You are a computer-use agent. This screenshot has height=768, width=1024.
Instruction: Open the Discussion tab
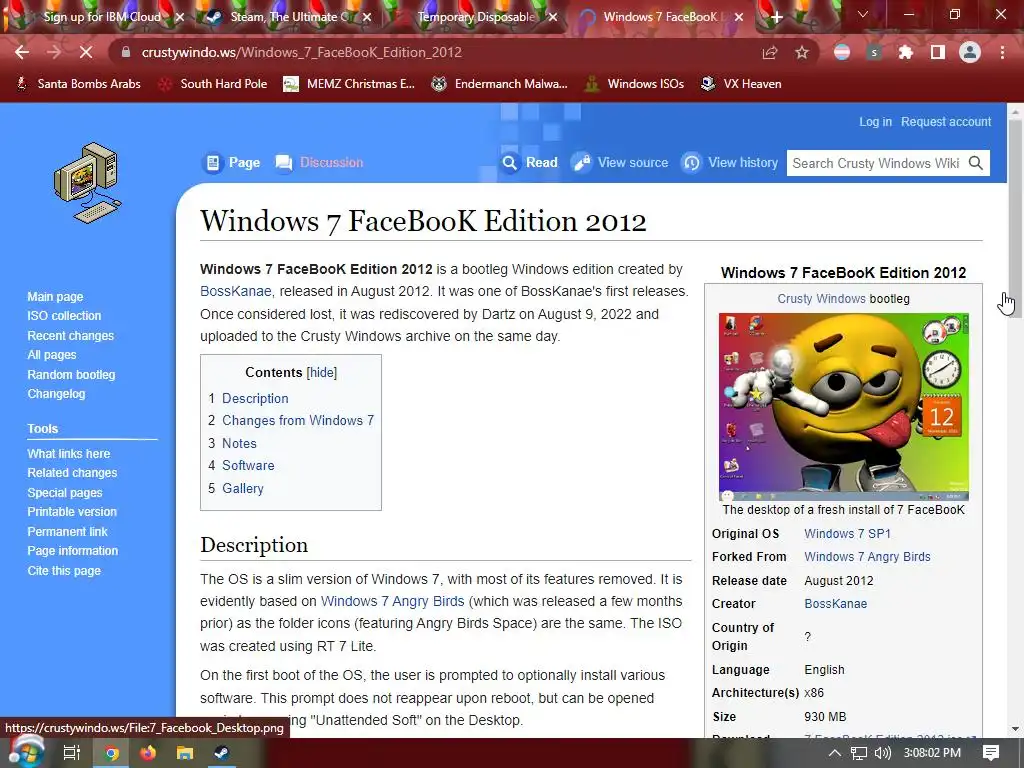[x=319, y=163]
